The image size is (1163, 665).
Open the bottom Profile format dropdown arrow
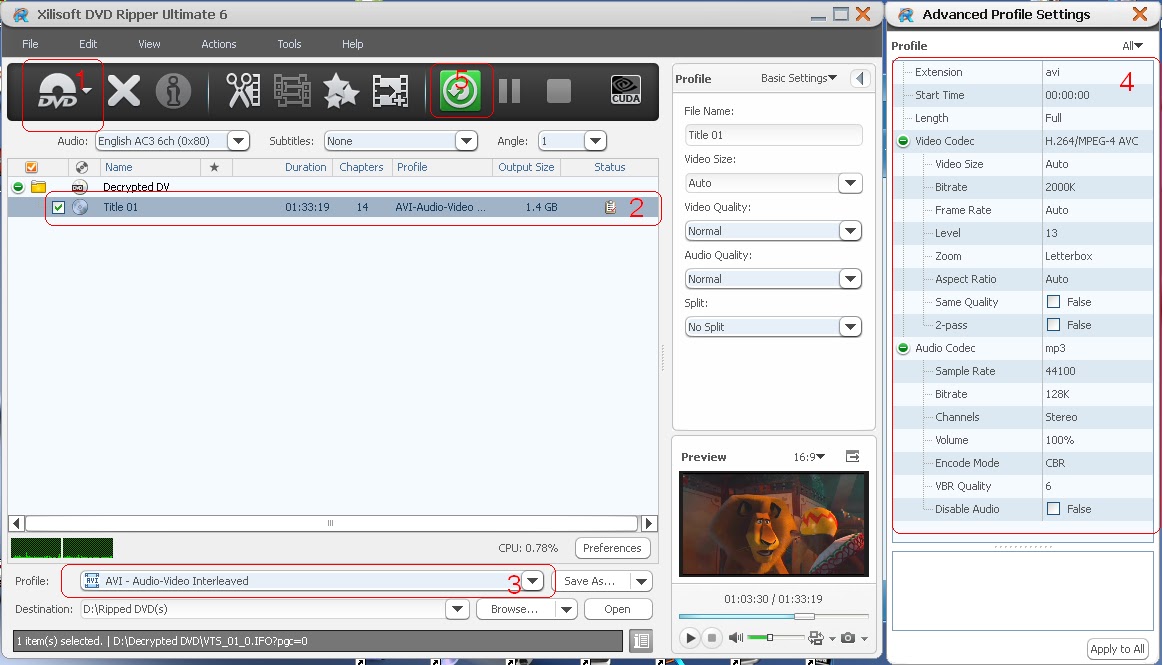coord(533,581)
